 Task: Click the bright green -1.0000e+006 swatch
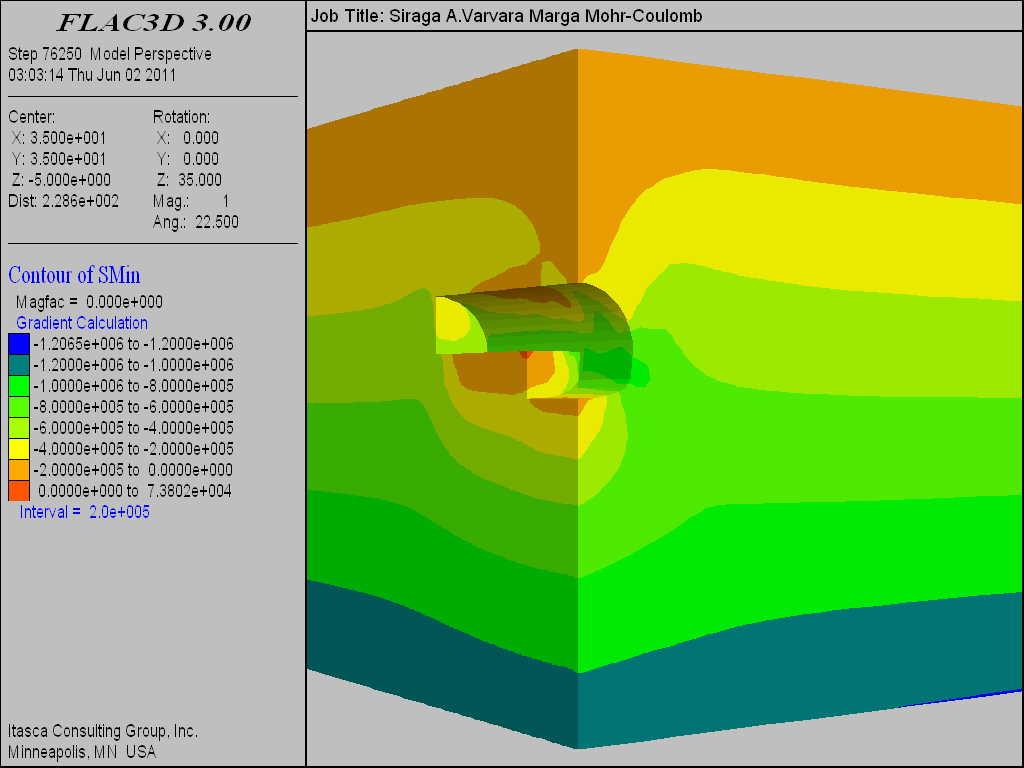pyautogui.click(x=19, y=385)
